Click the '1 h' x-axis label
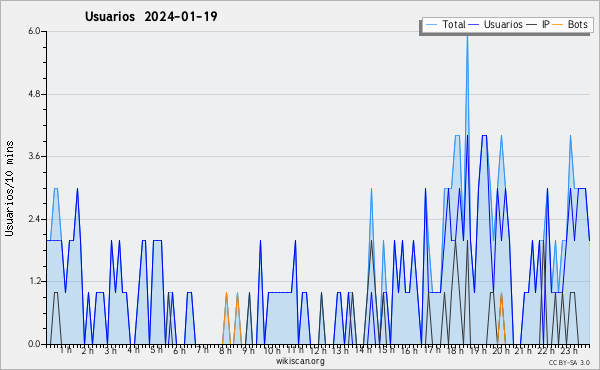This screenshot has width=600, height=370. (65, 350)
